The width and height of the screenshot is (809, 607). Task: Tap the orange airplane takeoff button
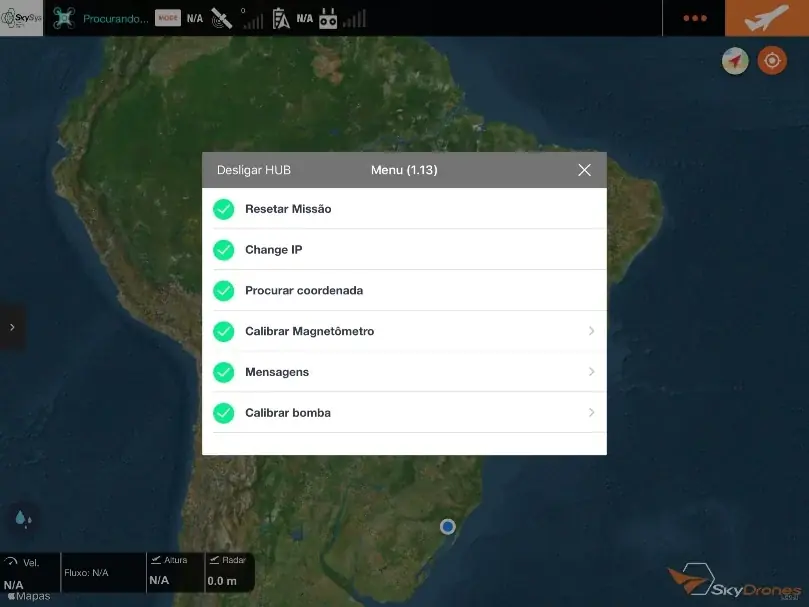(x=767, y=18)
